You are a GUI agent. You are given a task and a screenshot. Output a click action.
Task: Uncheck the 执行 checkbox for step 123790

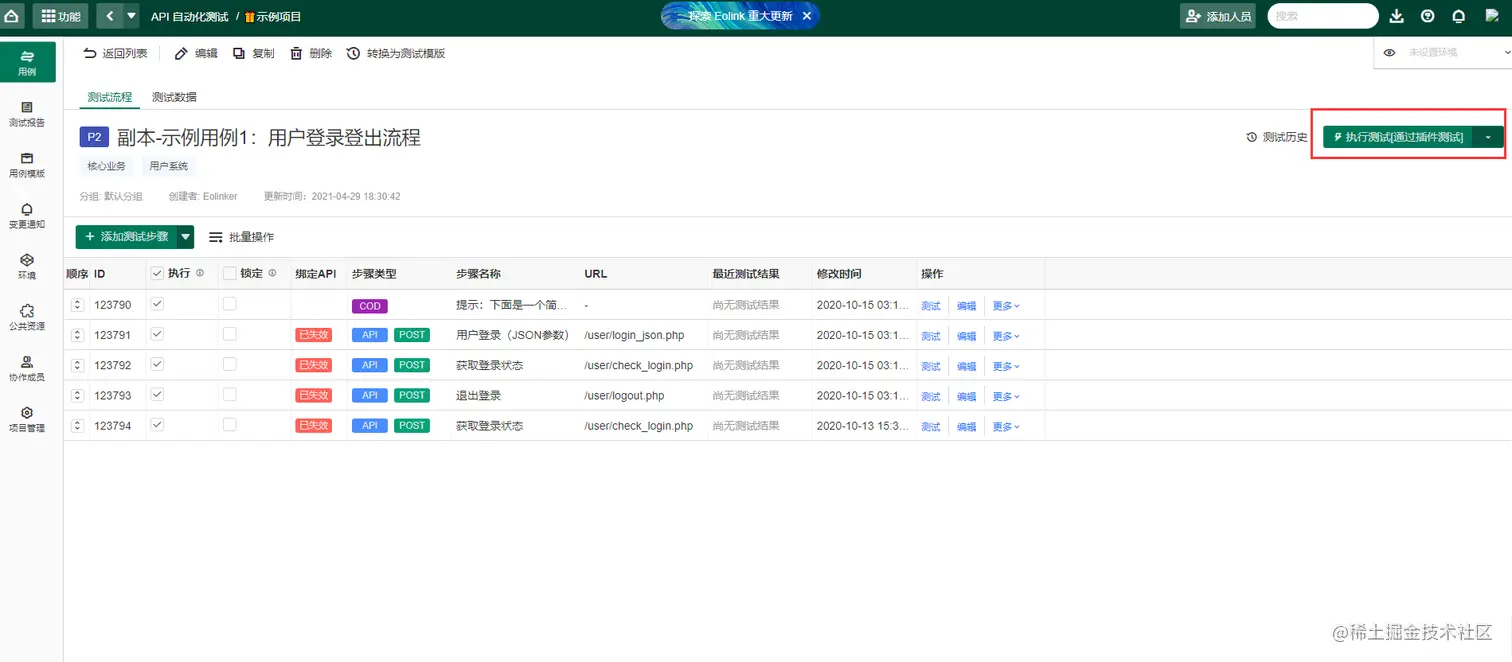pos(156,305)
